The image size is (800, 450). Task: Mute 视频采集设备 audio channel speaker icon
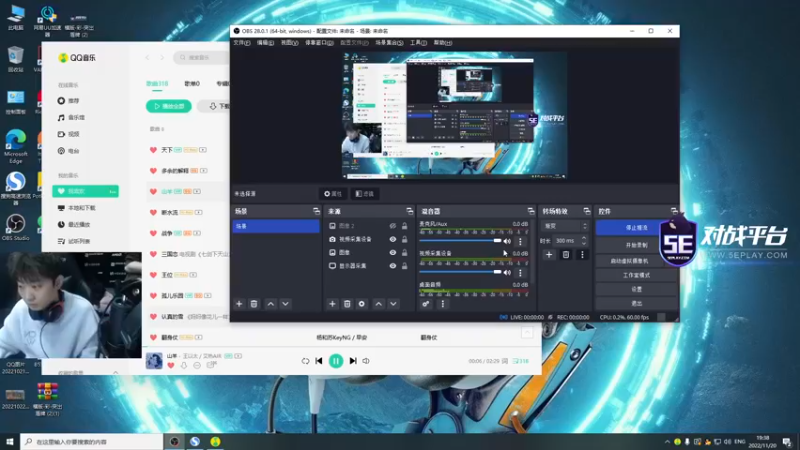coord(507,273)
